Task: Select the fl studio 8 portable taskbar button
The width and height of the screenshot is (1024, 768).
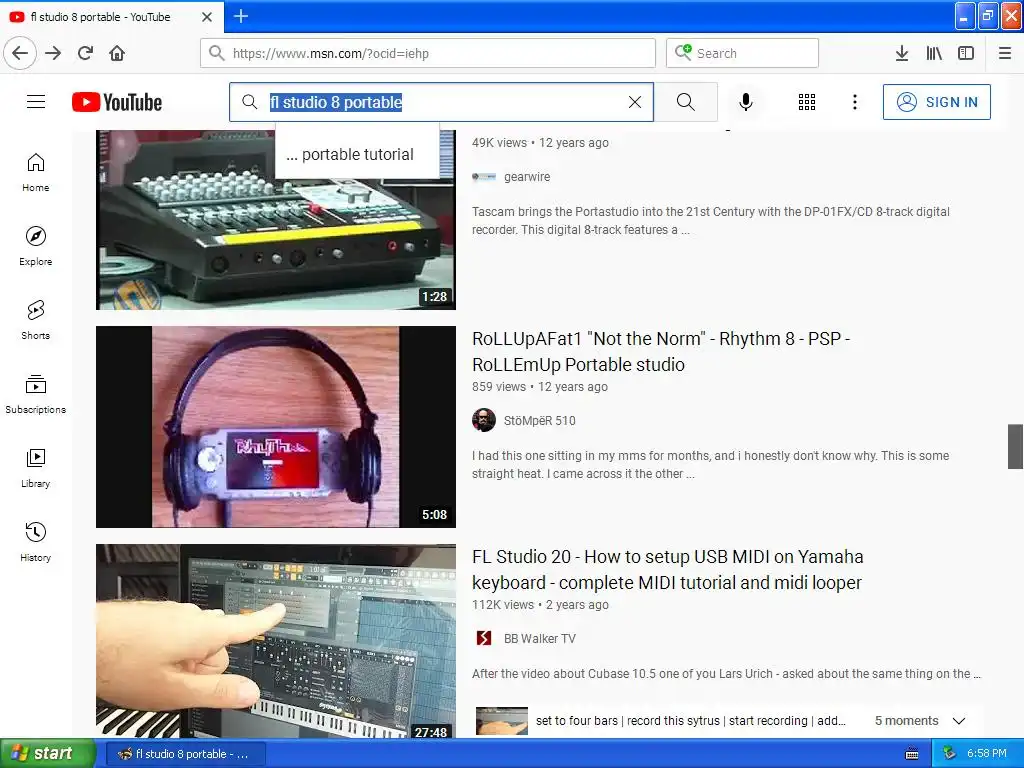Action: pos(185,754)
